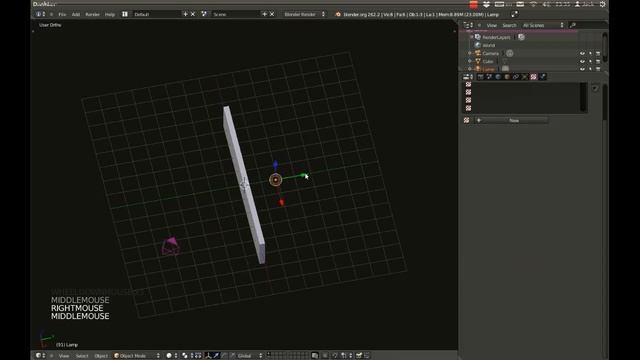Toggle Lamp selectability arrow icon
The width and height of the screenshot is (640, 360).
pos(590,69)
